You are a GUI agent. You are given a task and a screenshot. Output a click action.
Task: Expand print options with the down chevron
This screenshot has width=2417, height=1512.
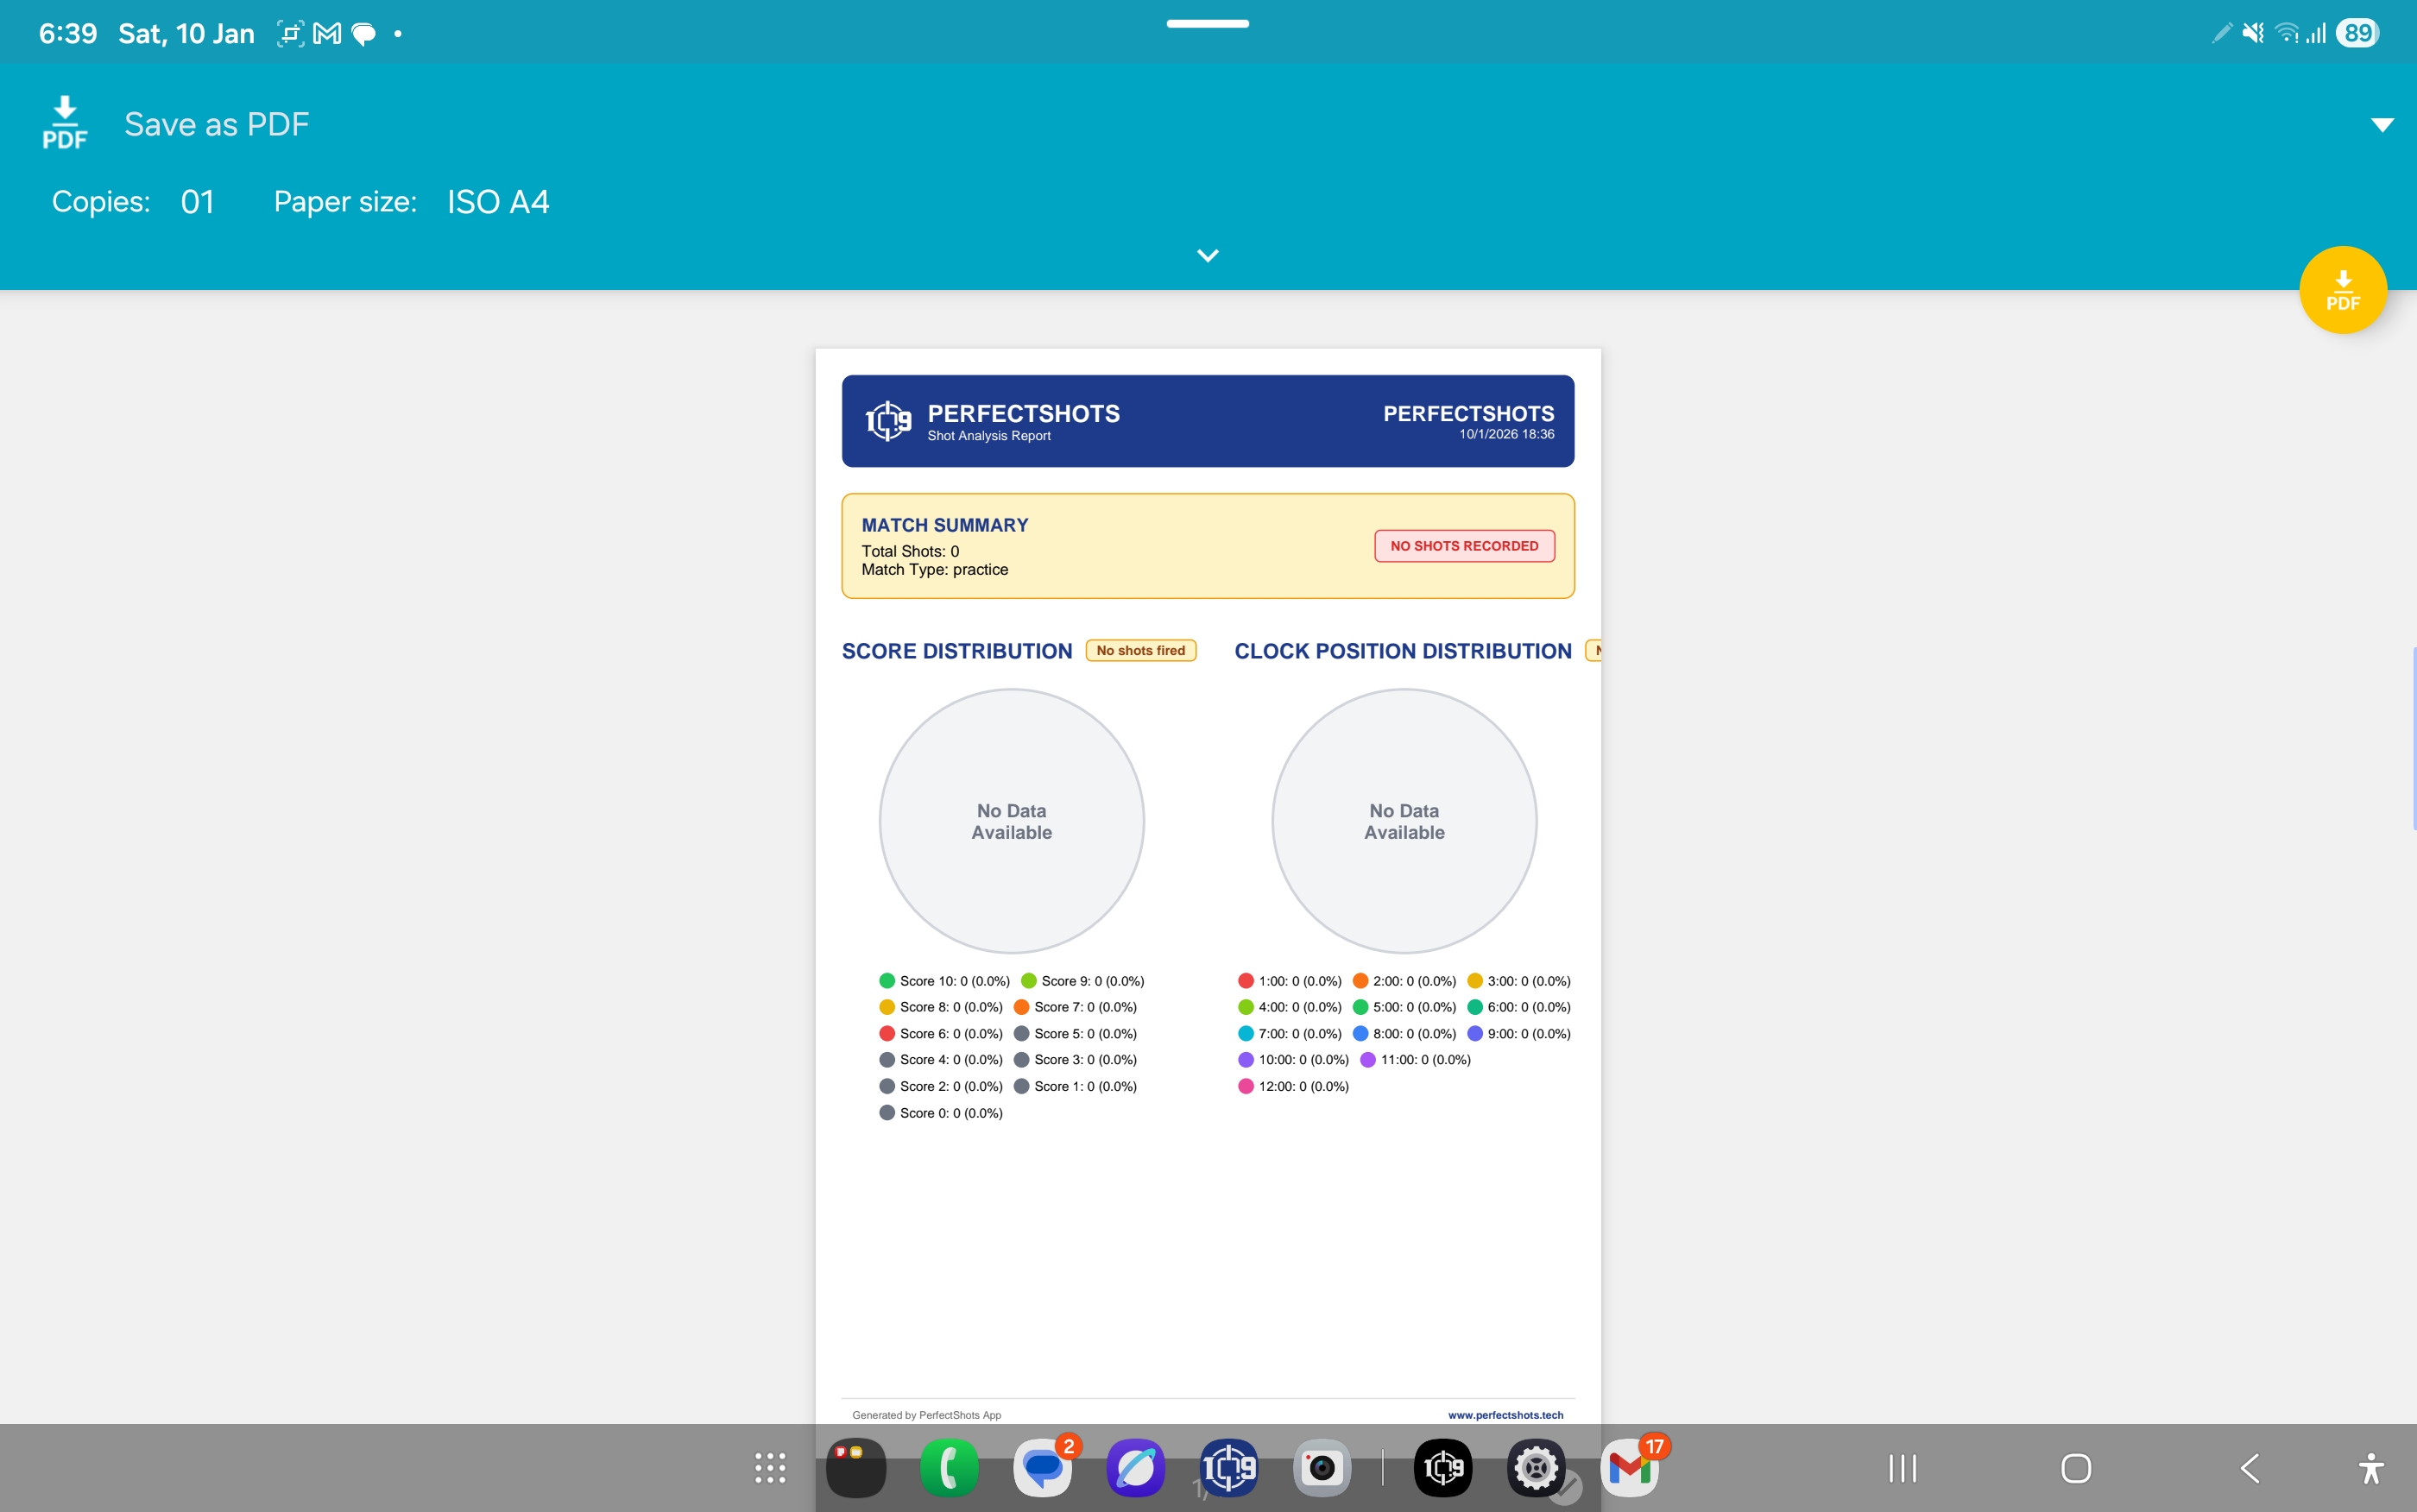(x=1207, y=256)
